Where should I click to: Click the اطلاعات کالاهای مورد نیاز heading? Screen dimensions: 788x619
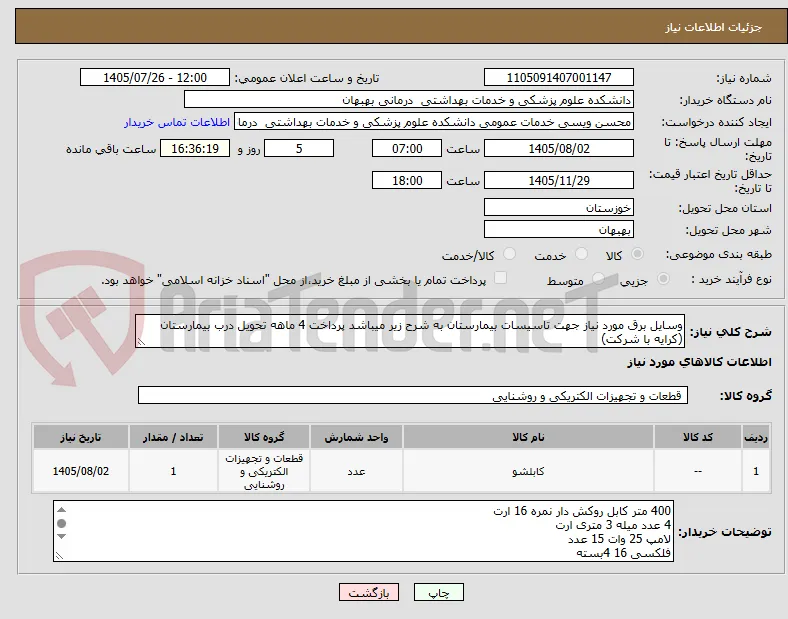pos(699,362)
